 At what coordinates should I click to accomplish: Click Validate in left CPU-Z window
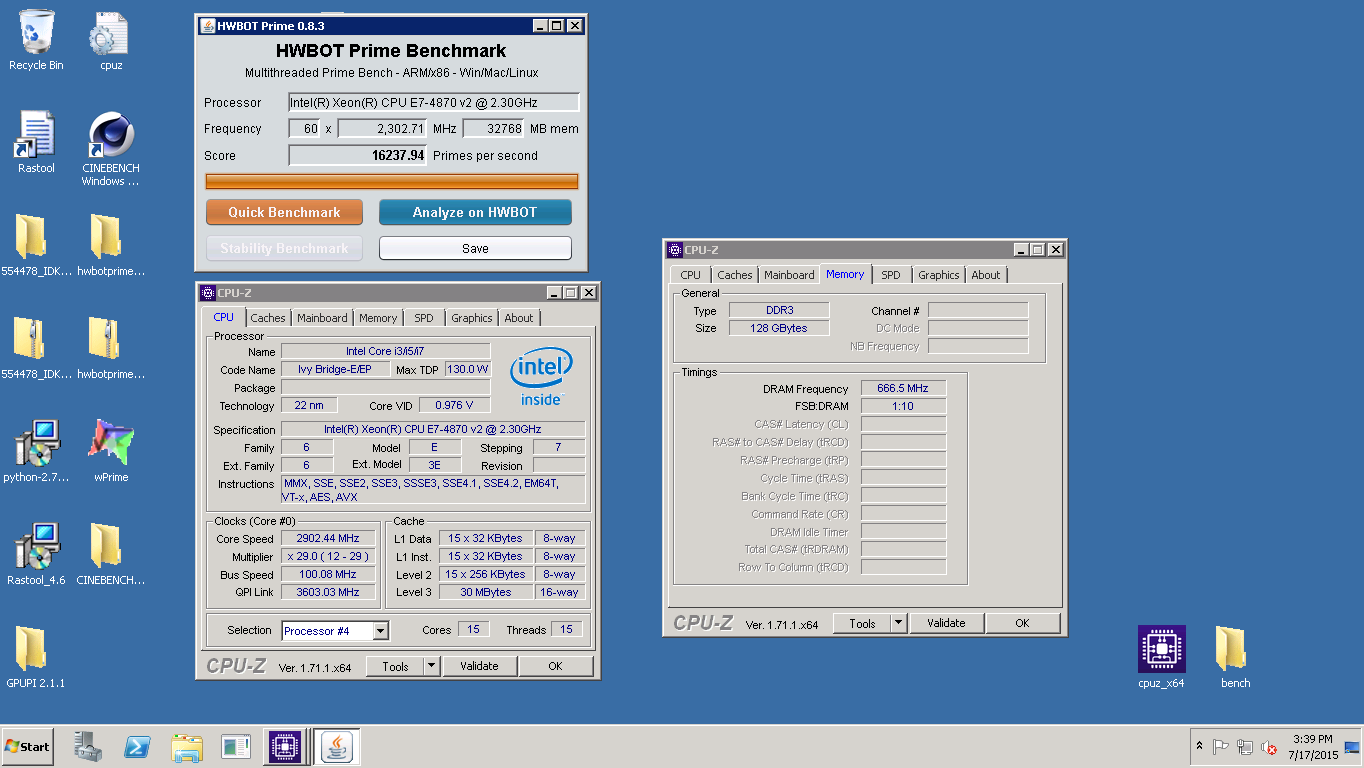tap(479, 666)
